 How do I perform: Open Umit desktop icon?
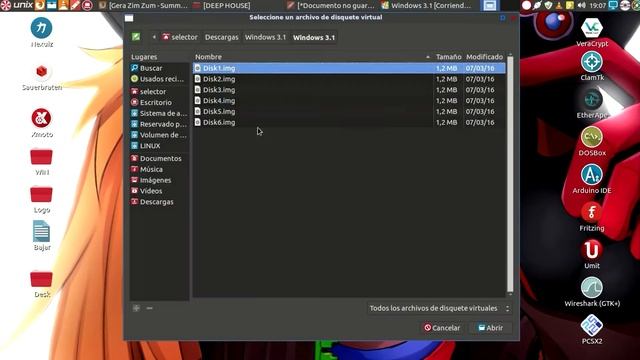click(x=592, y=254)
